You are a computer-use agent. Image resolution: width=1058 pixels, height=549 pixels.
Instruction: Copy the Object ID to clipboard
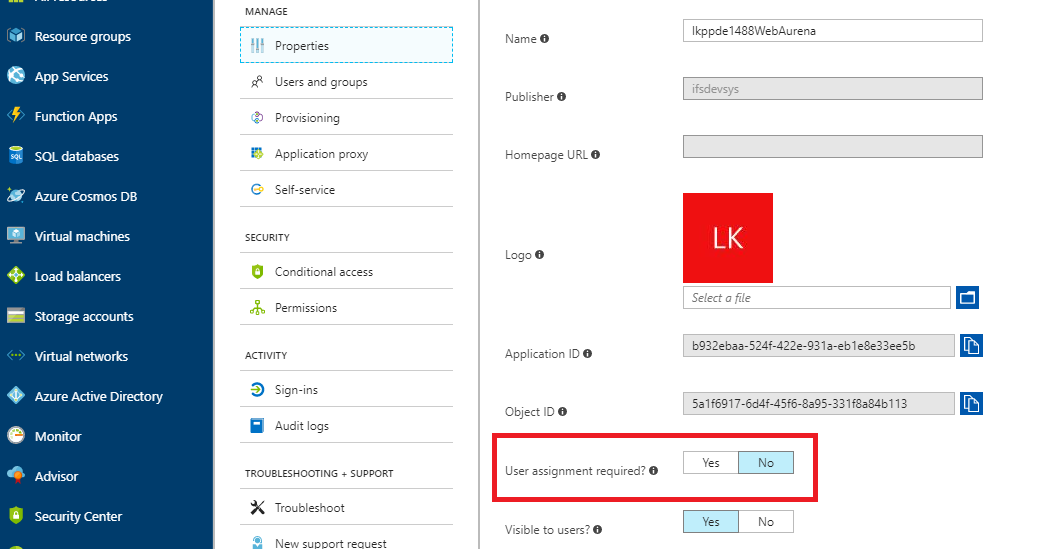[971, 403]
